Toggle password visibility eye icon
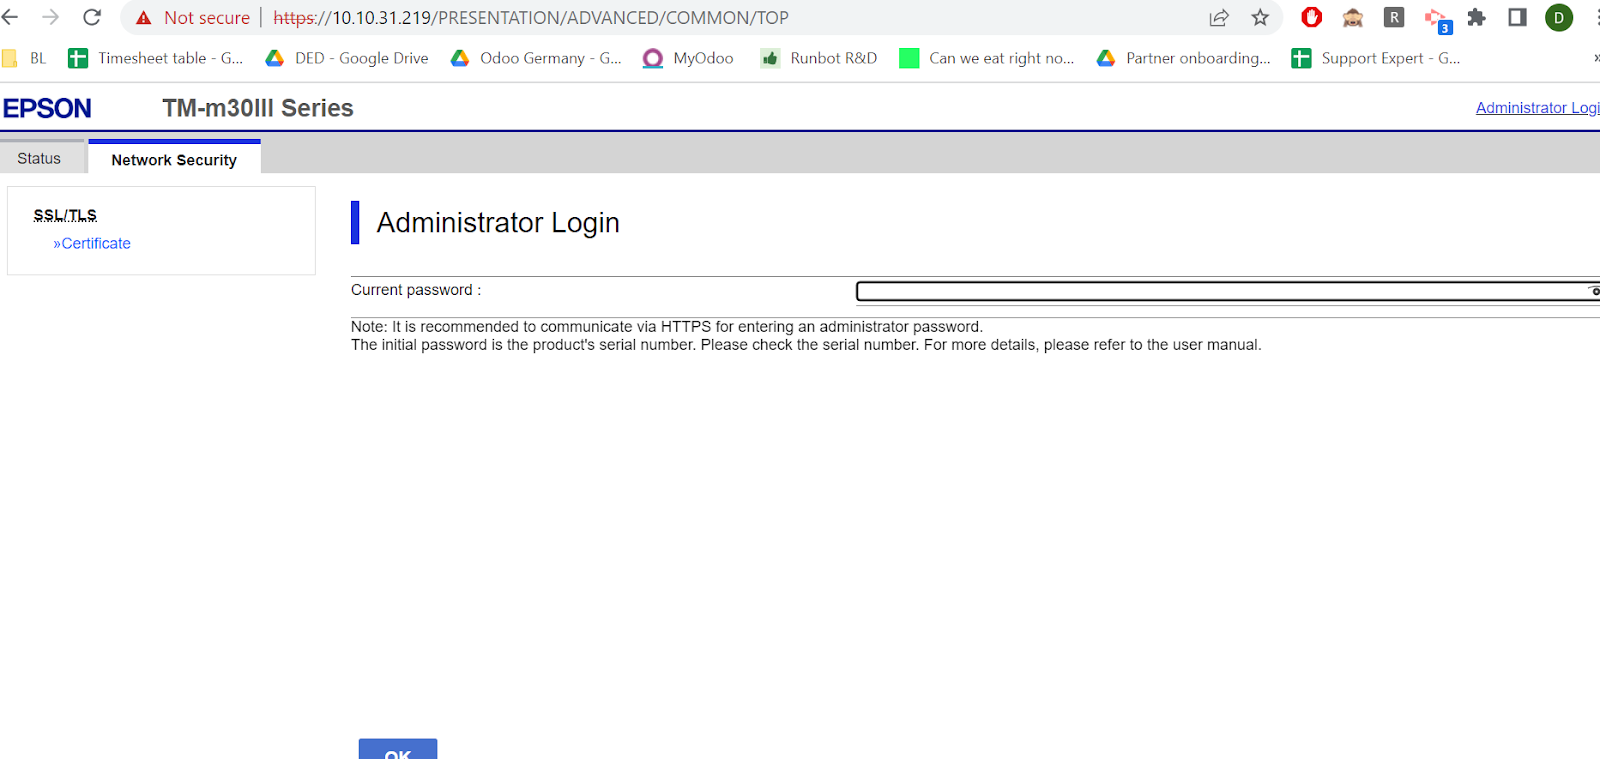Image resolution: width=1600 pixels, height=759 pixels. (x=1594, y=291)
